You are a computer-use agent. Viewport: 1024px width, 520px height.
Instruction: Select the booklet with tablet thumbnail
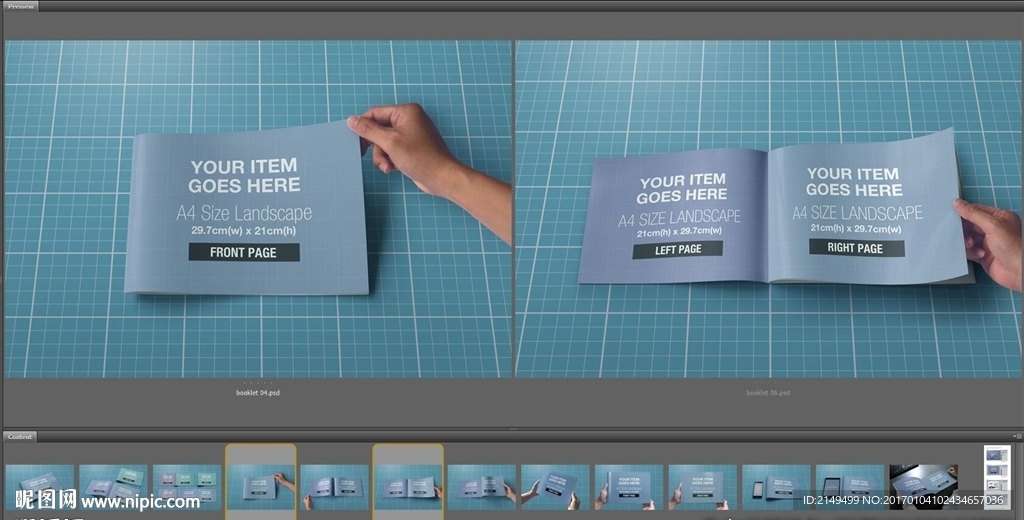pos(850,487)
